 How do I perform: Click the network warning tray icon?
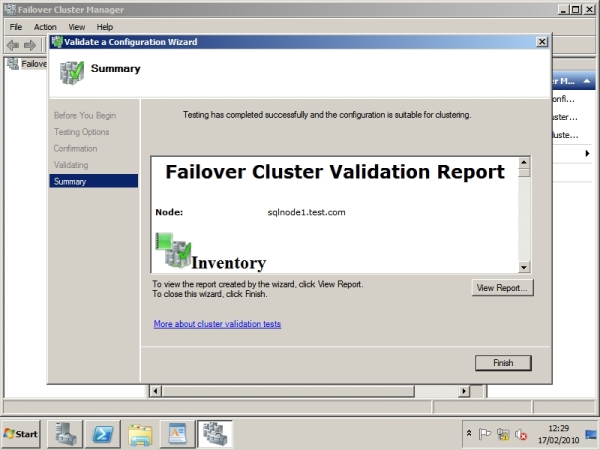503,434
